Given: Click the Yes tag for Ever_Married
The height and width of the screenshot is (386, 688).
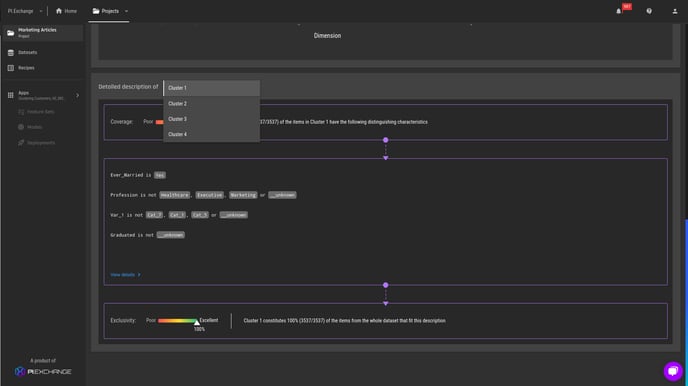Looking at the screenshot, I should tap(160, 175).
